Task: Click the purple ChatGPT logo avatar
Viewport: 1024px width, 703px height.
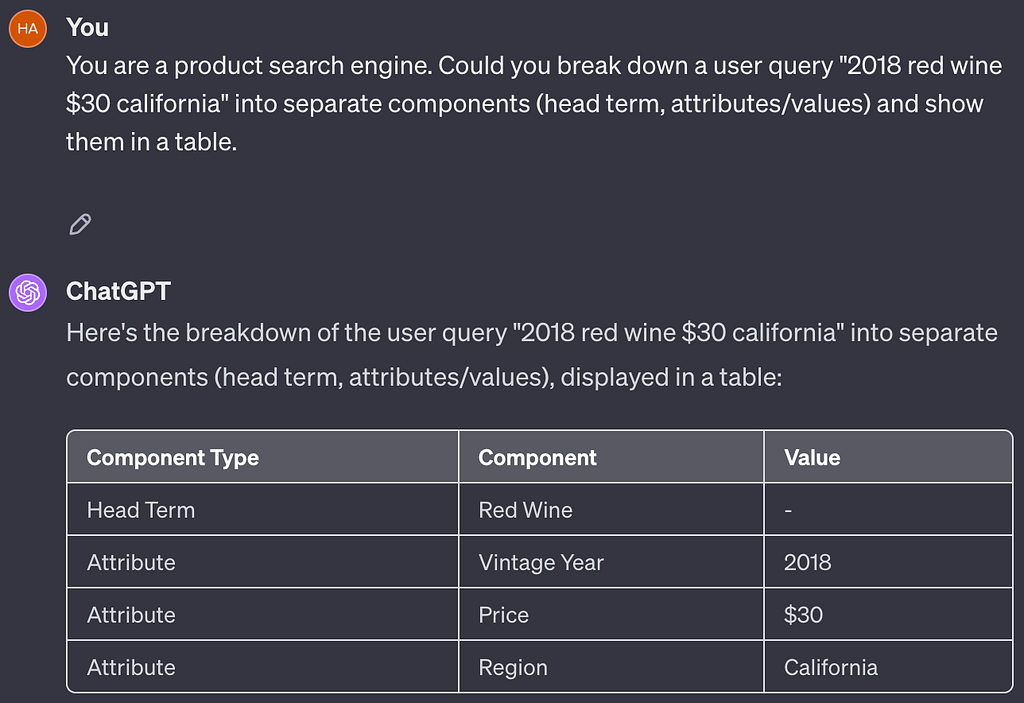Action: coord(27,292)
